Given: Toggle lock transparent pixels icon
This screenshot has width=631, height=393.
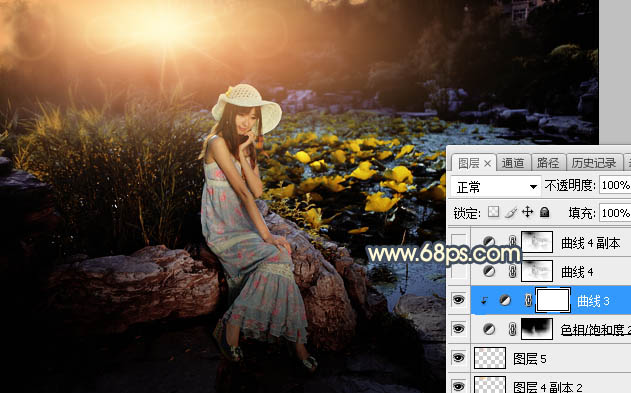Looking at the screenshot, I should click(493, 212).
